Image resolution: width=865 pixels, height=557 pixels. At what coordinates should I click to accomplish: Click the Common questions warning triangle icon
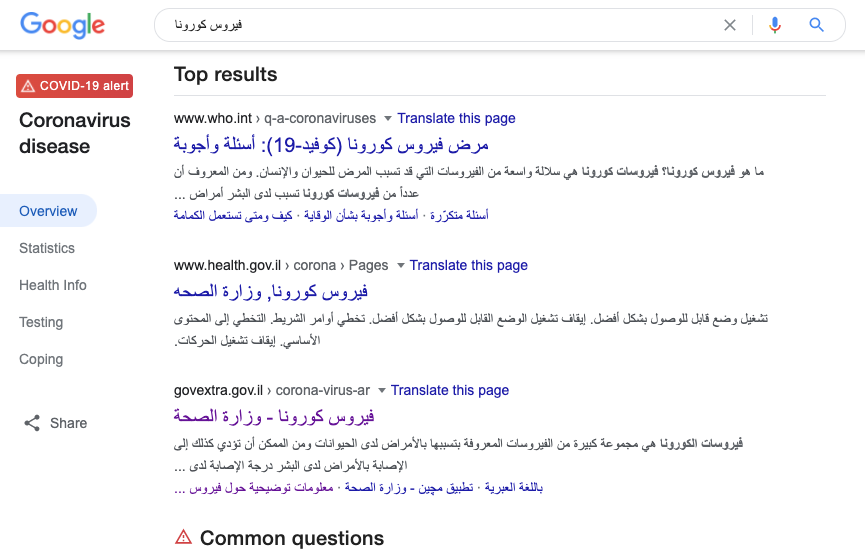click(183, 537)
